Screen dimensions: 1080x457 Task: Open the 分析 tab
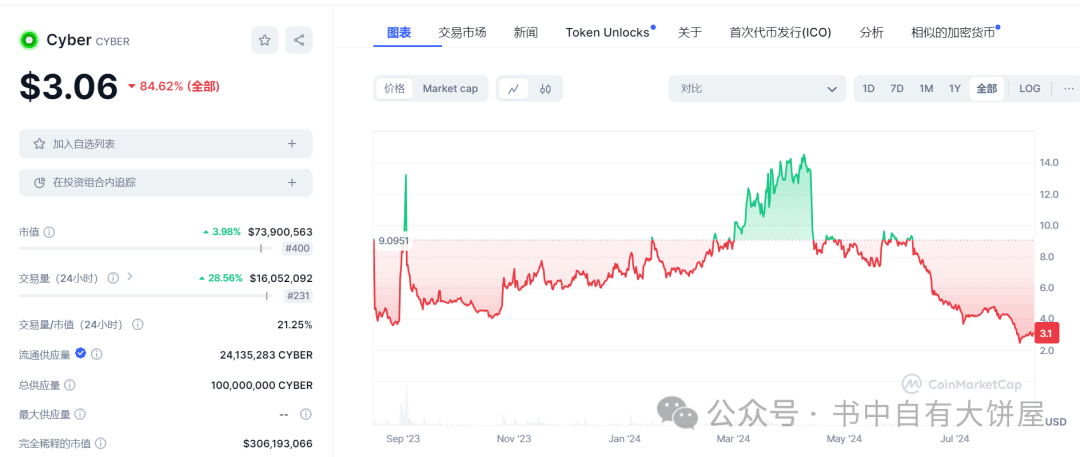(x=871, y=32)
